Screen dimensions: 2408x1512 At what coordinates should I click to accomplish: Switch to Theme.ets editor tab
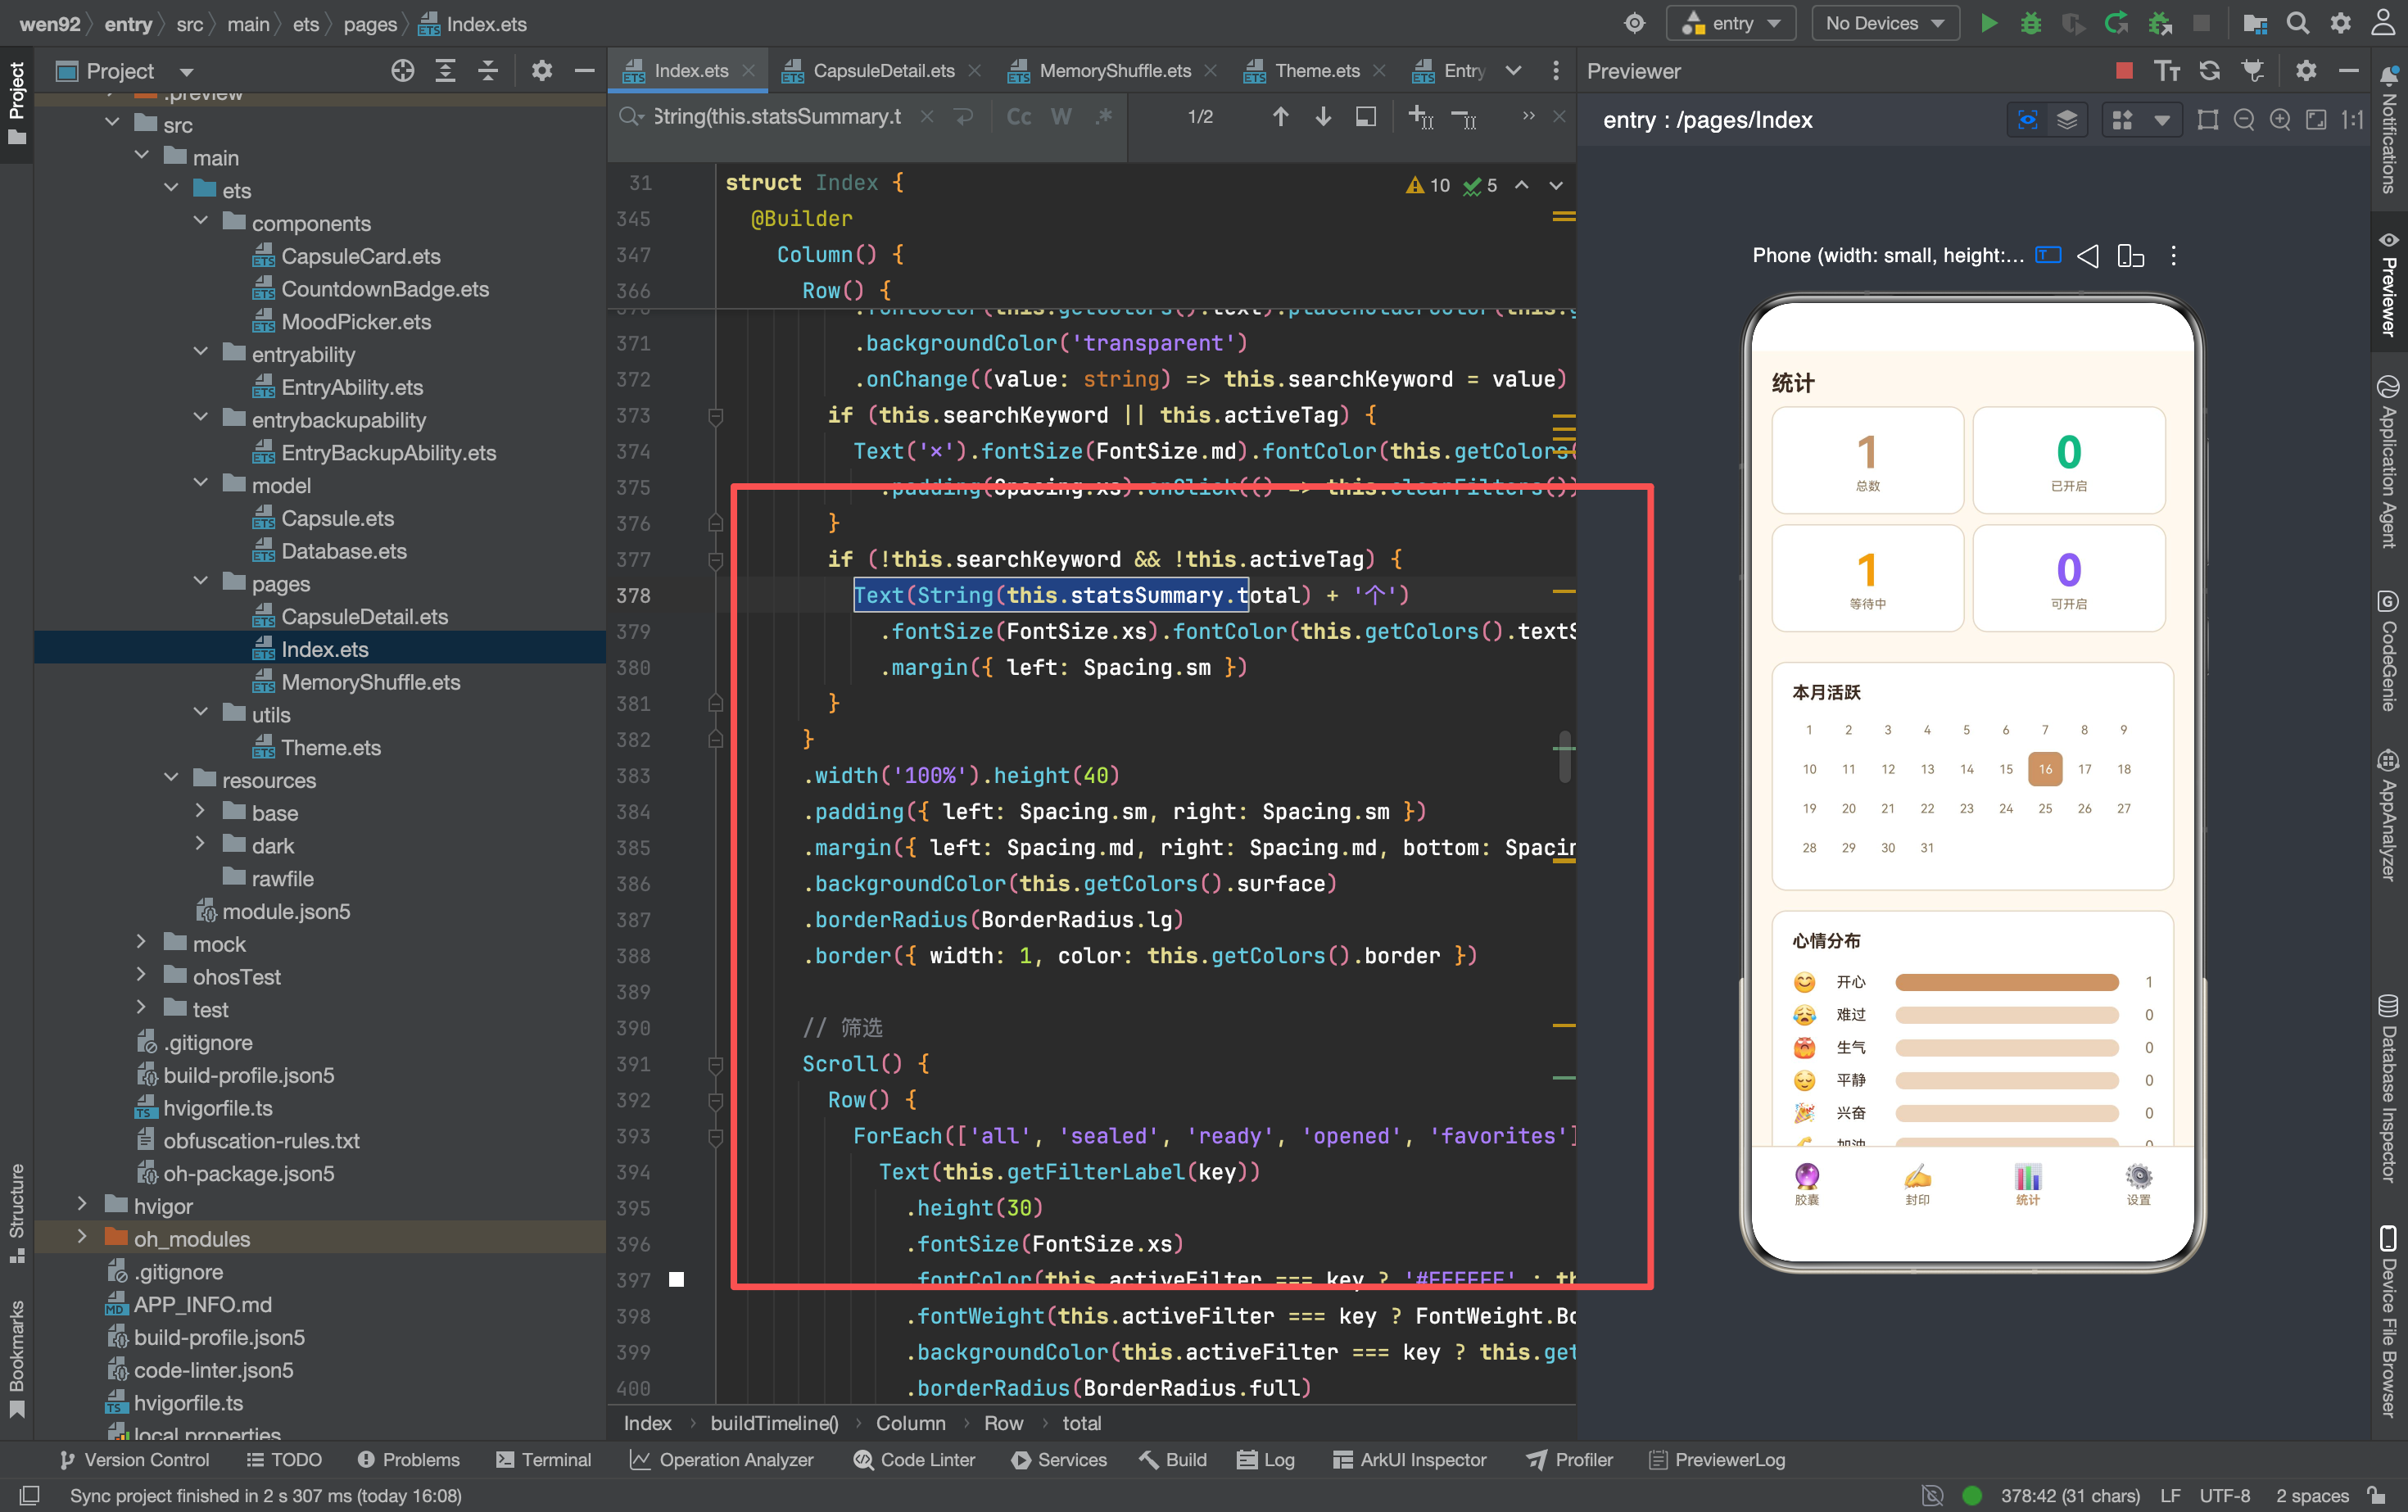point(1316,71)
